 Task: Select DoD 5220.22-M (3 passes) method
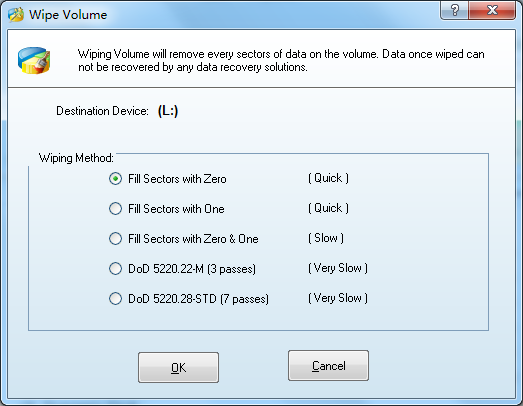115,269
